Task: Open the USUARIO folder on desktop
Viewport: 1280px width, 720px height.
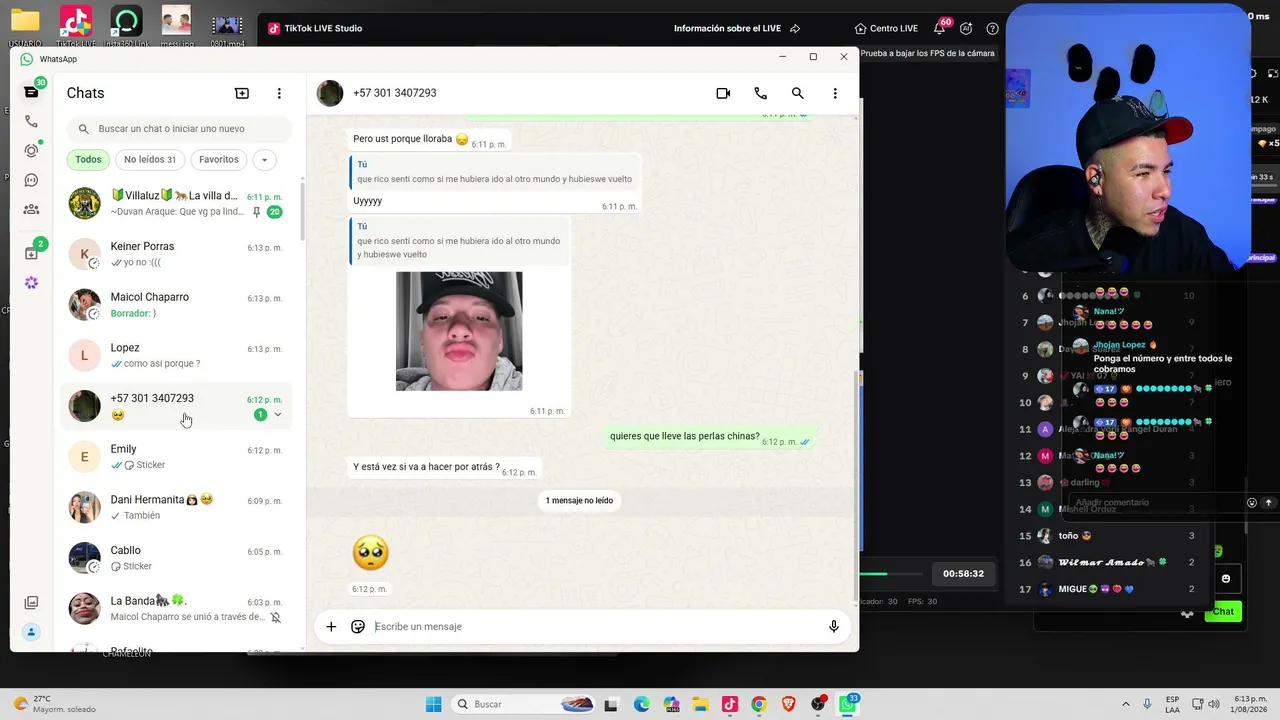Action: pos(25,26)
